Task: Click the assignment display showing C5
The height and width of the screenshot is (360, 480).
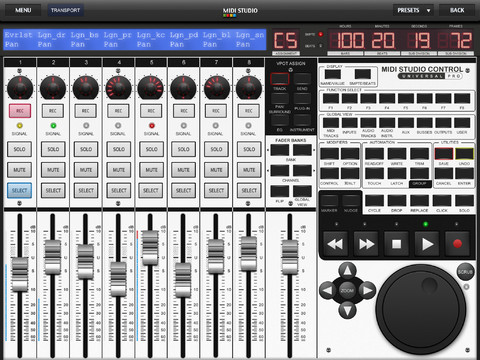Action: pyautogui.click(x=286, y=40)
